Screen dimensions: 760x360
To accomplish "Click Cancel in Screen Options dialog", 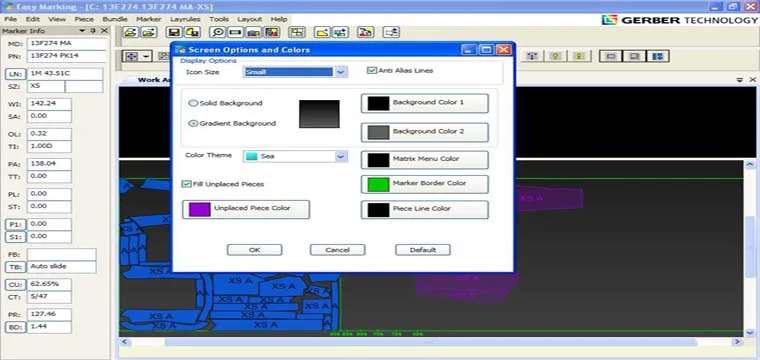I will coord(337,250).
